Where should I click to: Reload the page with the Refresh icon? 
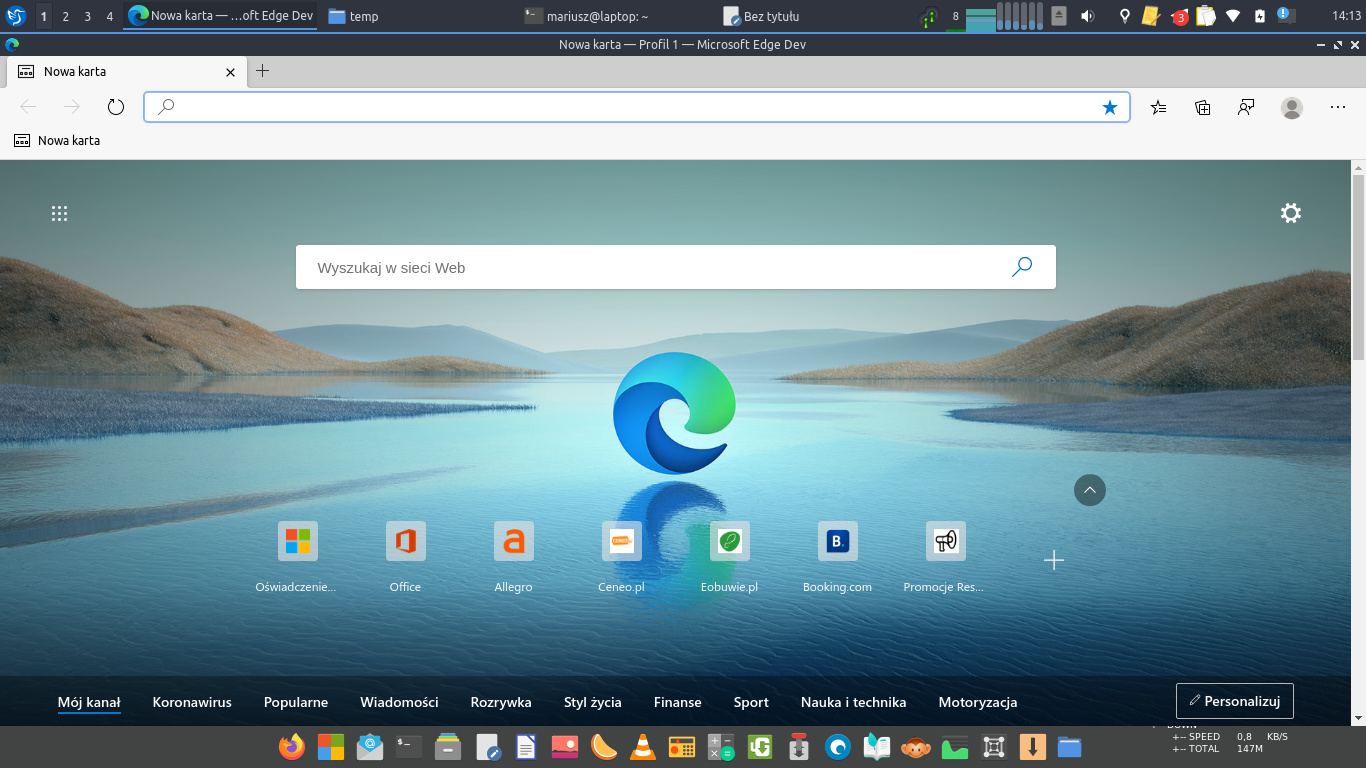click(115, 107)
